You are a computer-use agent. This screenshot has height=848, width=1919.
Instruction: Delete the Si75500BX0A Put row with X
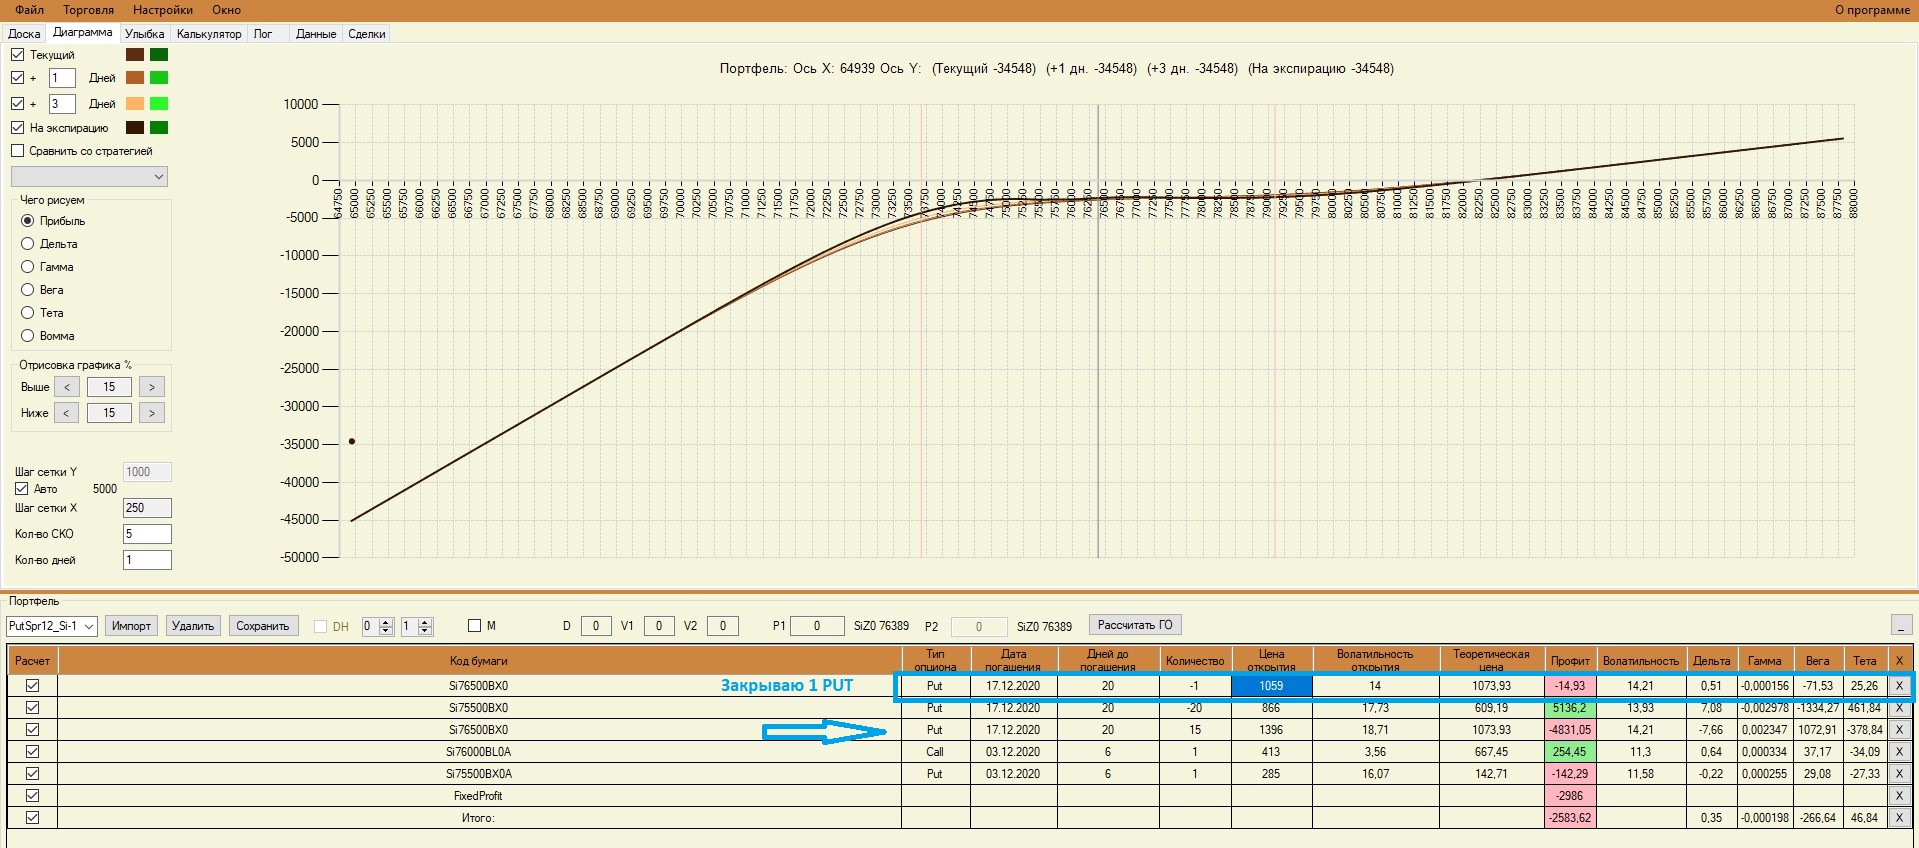[1898, 774]
